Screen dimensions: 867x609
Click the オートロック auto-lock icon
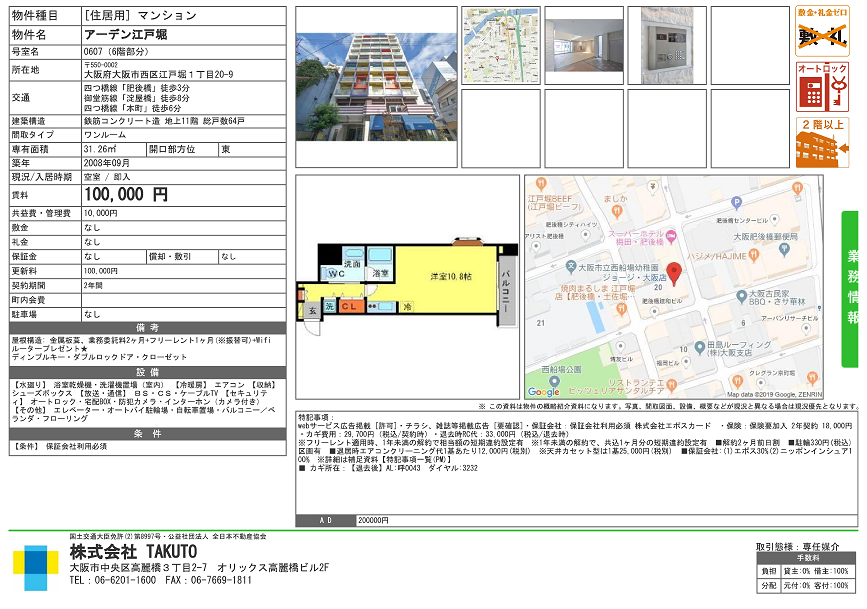pyautogui.click(x=821, y=88)
